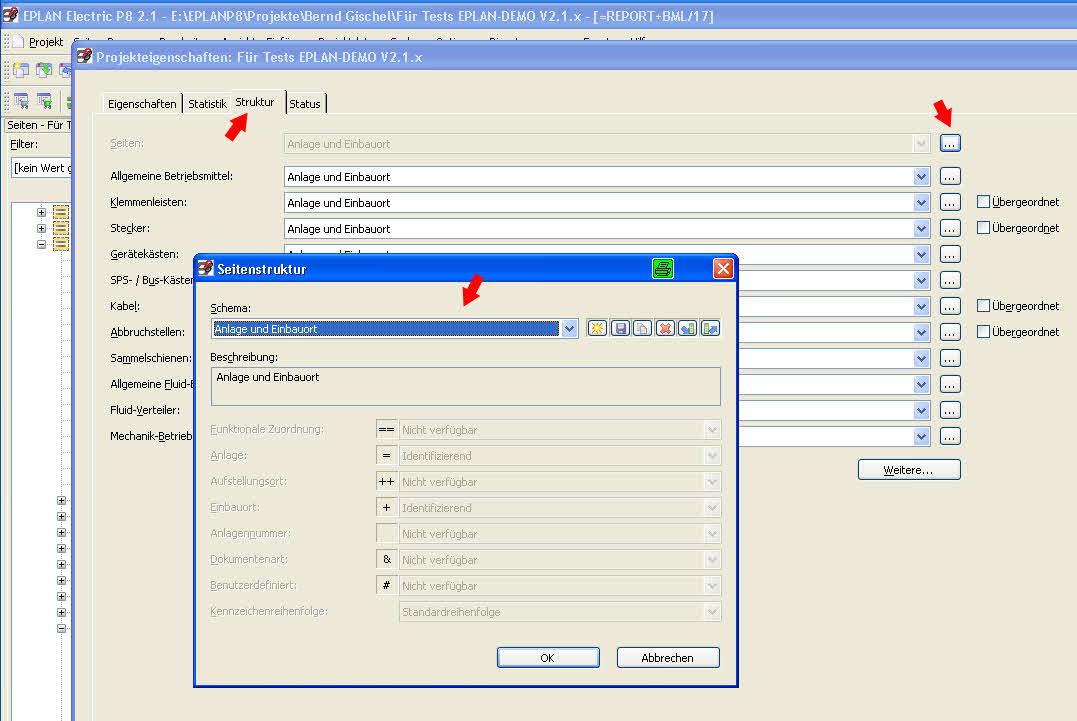Click the new-window star icon in main toolbar
This screenshot has width=1077, height=721.
click(21, 69)
